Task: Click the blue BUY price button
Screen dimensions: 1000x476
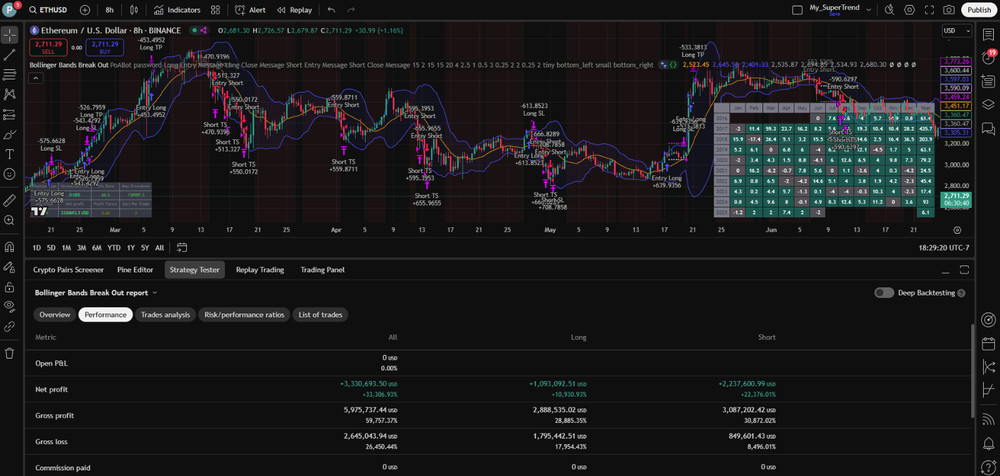Action: tap(103, 48)
